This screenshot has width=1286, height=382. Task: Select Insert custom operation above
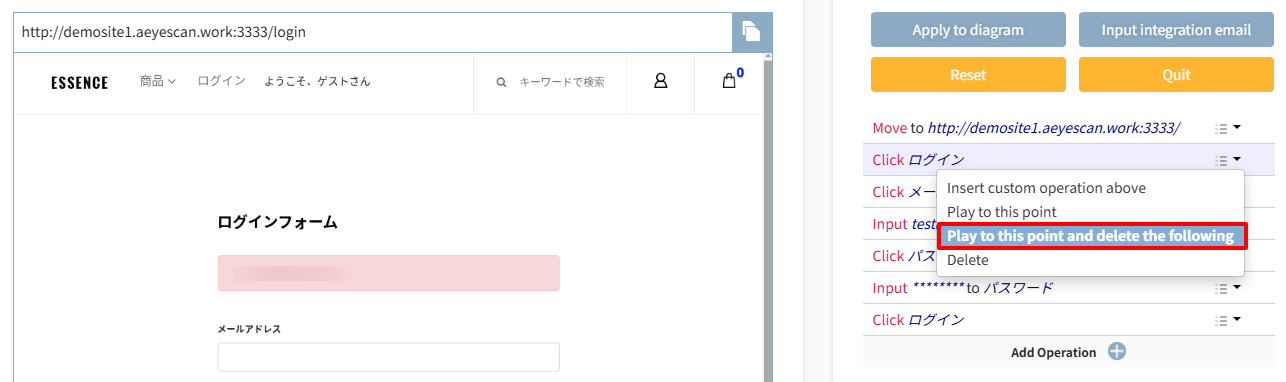point(1046,188)
